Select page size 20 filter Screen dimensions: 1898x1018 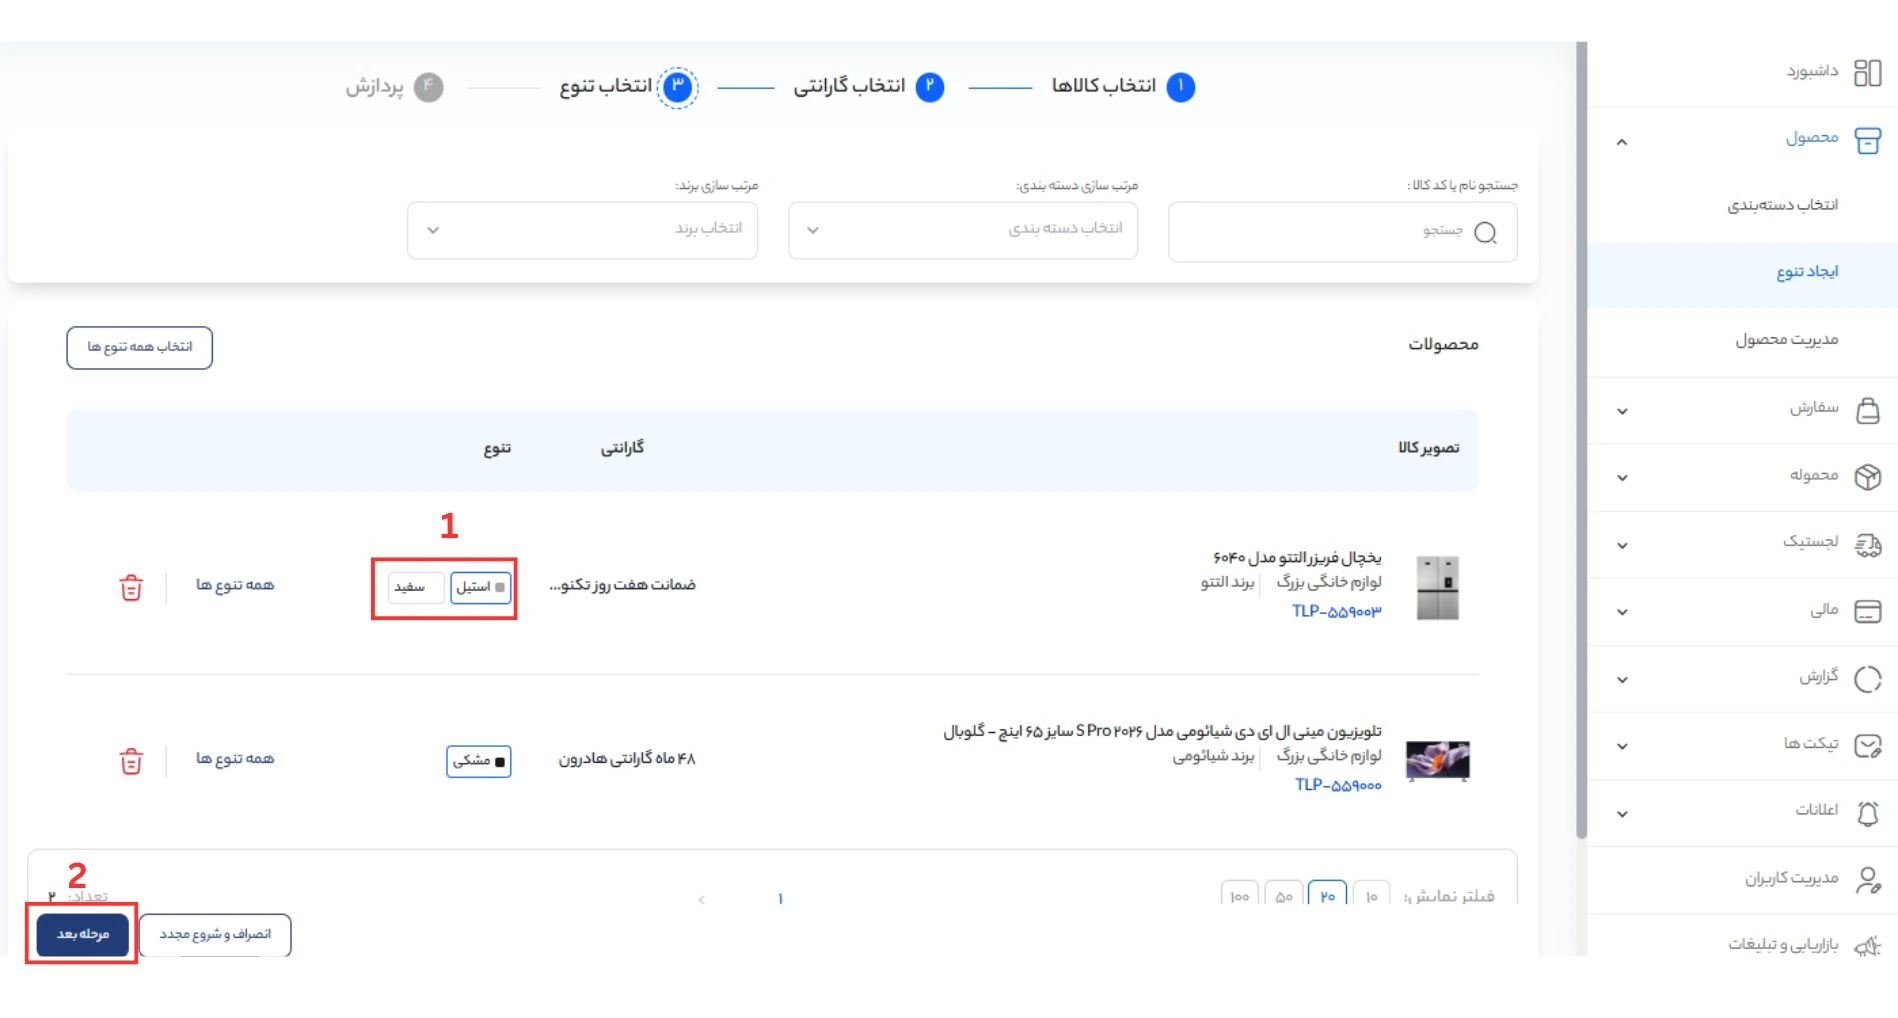(1327, 894)
